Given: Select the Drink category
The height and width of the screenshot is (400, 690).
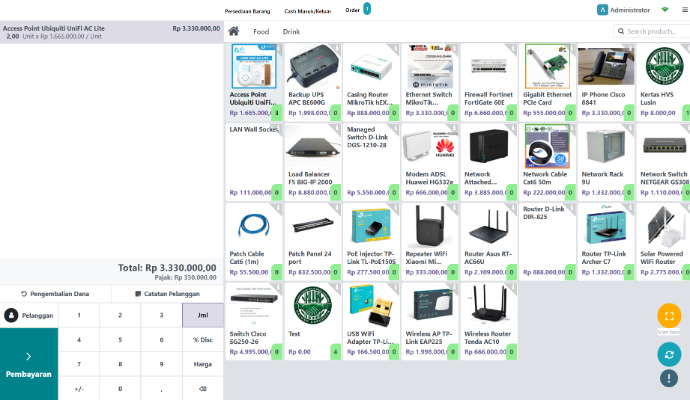Looking at the screenshot, I should [291, 31].
